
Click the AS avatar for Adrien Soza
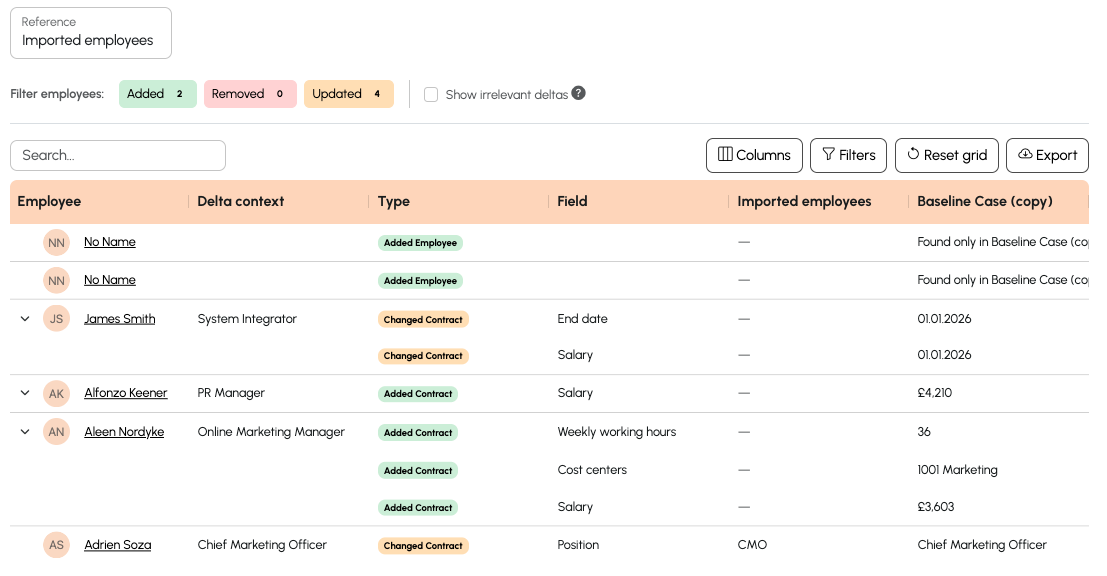(x=57, y=546)
